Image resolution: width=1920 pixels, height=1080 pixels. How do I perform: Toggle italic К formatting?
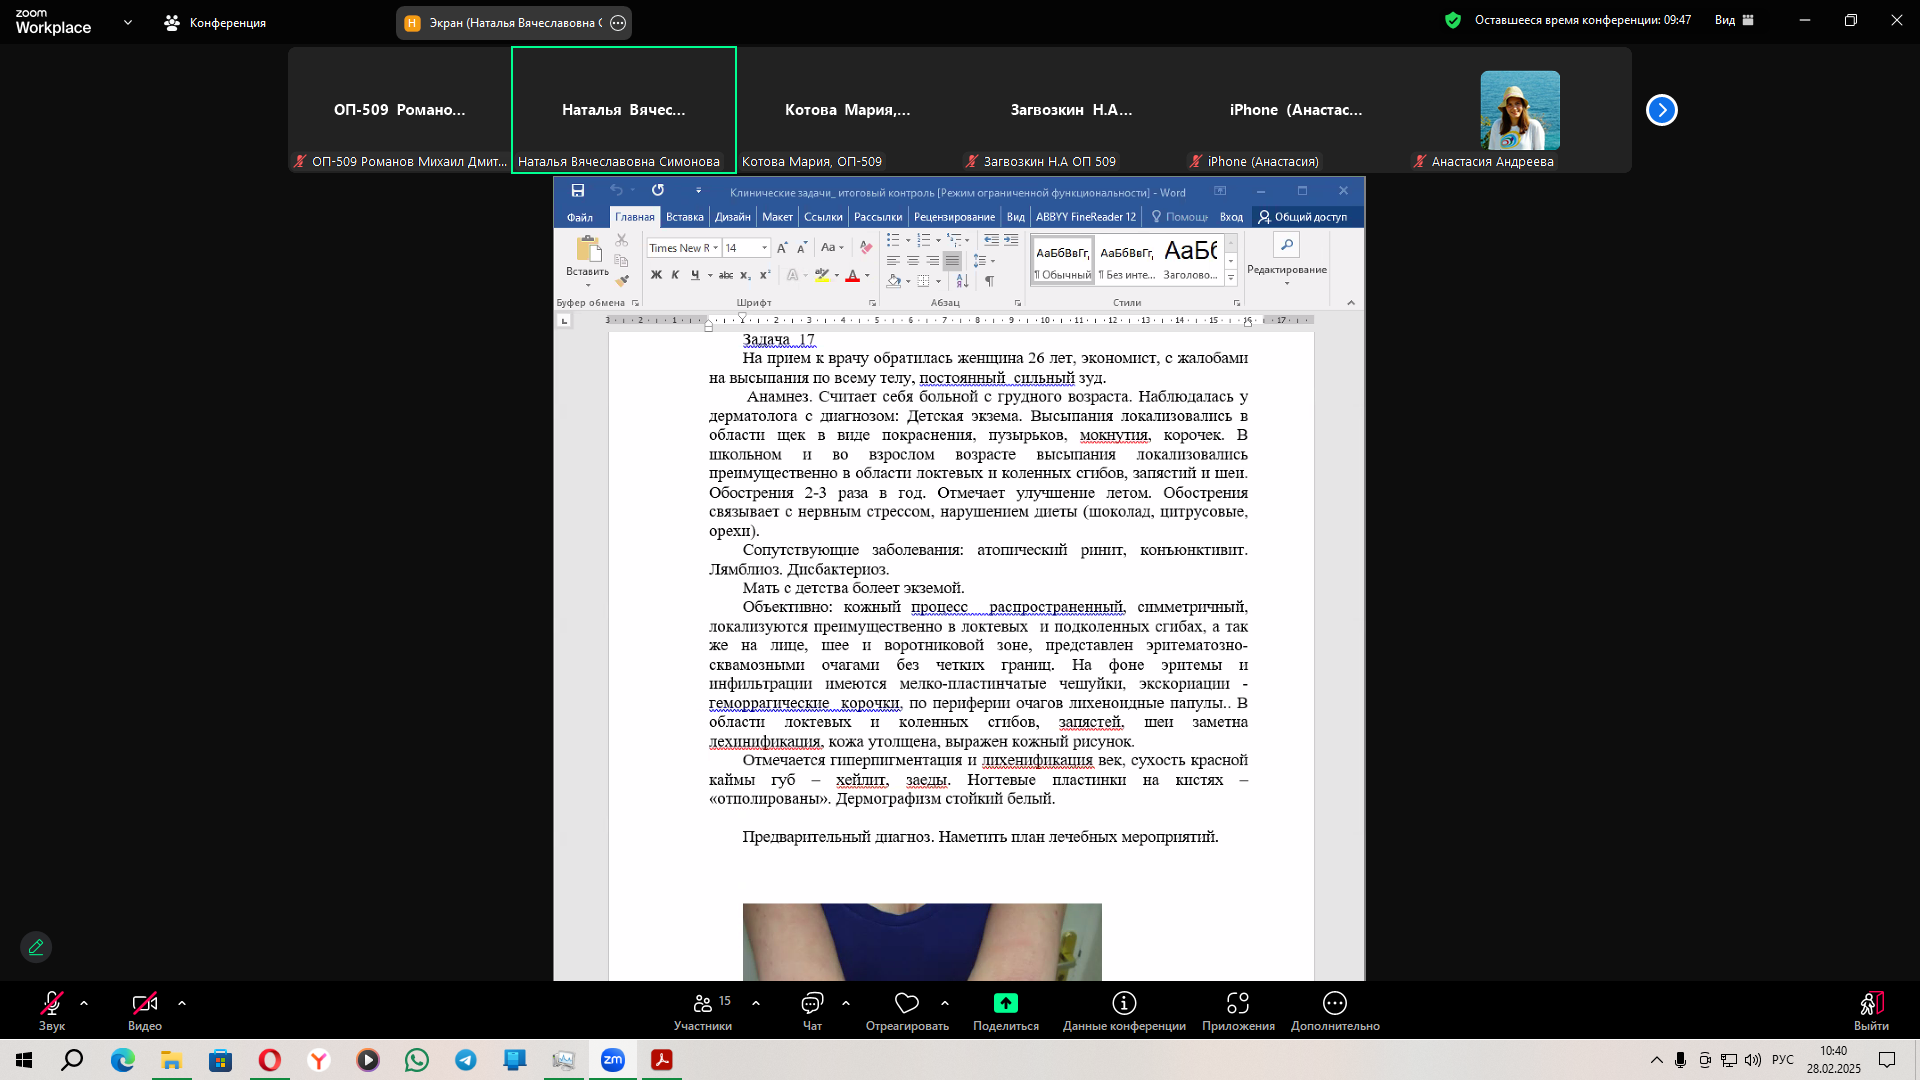[x=675, y=275]
